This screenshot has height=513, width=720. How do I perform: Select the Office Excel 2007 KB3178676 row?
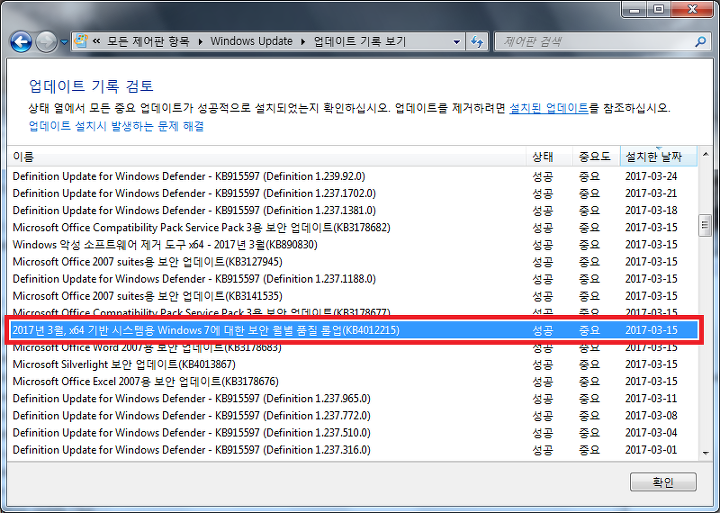pyautogui.click(x=353, y=381)
